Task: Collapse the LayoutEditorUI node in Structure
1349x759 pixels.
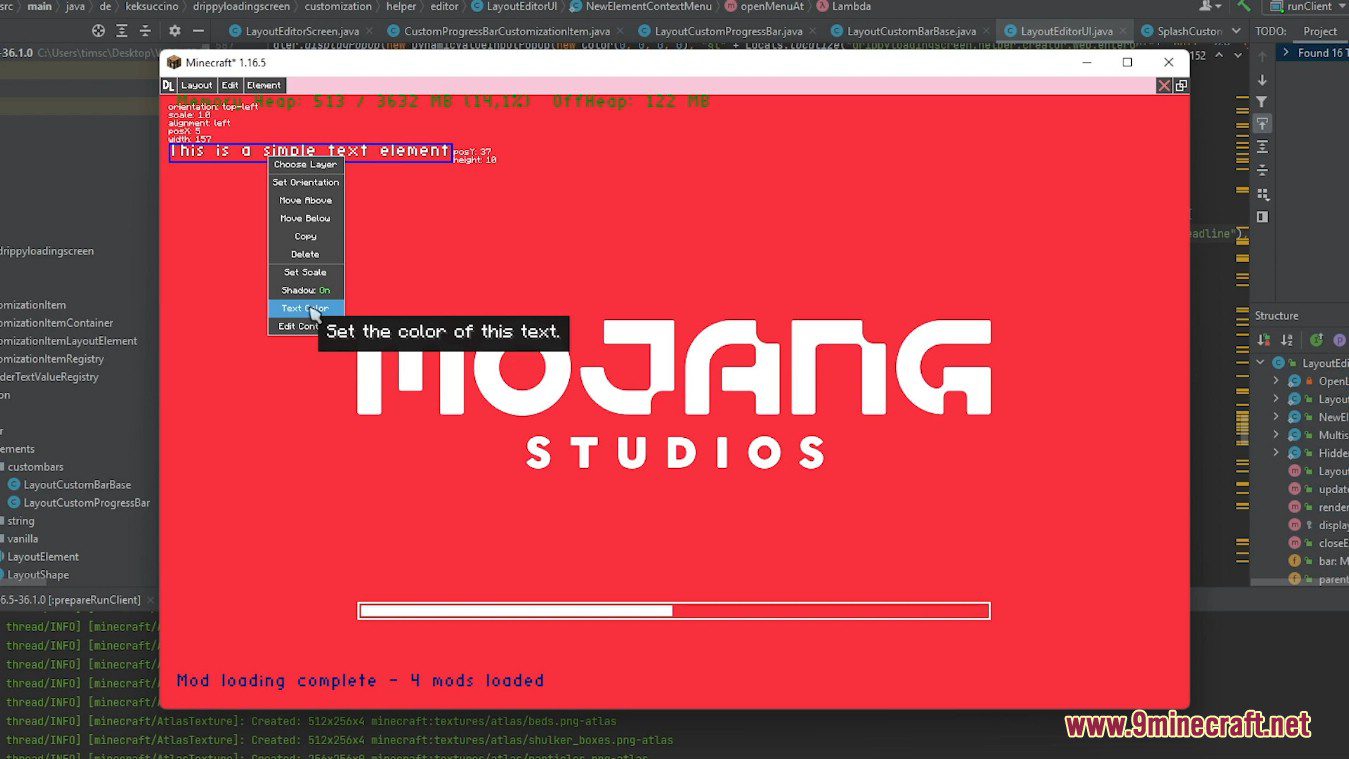Action: (x=1261, y=363)
